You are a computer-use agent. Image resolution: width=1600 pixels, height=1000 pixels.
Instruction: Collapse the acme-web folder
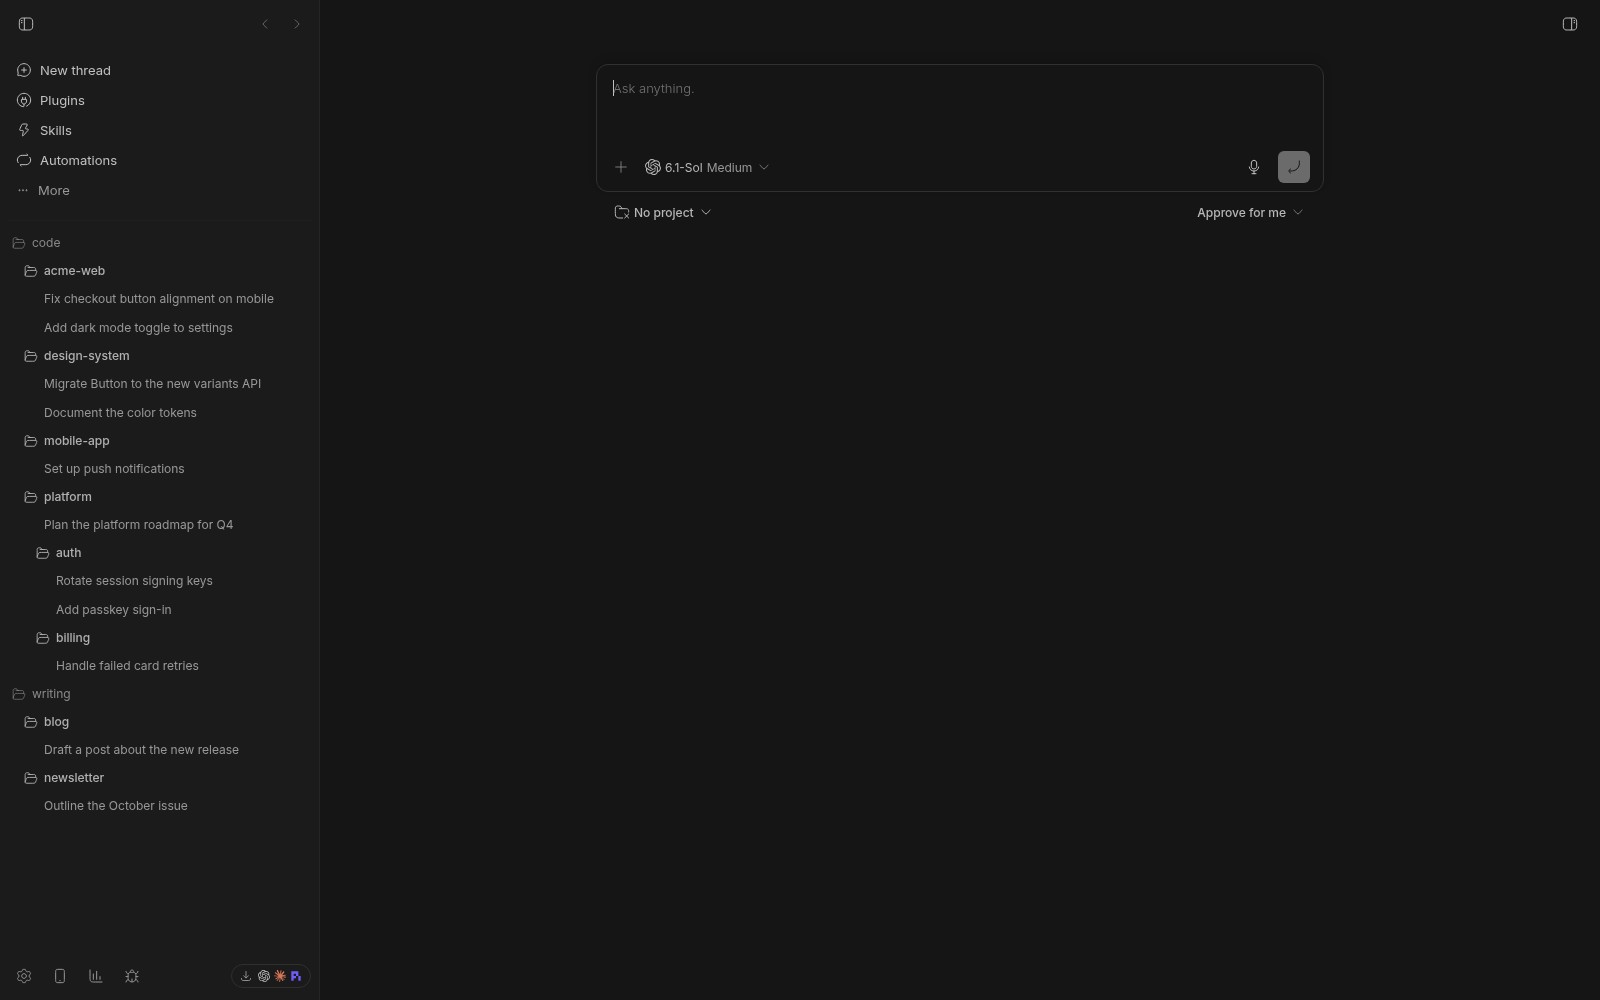pyautogui.click(x=160, y=271)
